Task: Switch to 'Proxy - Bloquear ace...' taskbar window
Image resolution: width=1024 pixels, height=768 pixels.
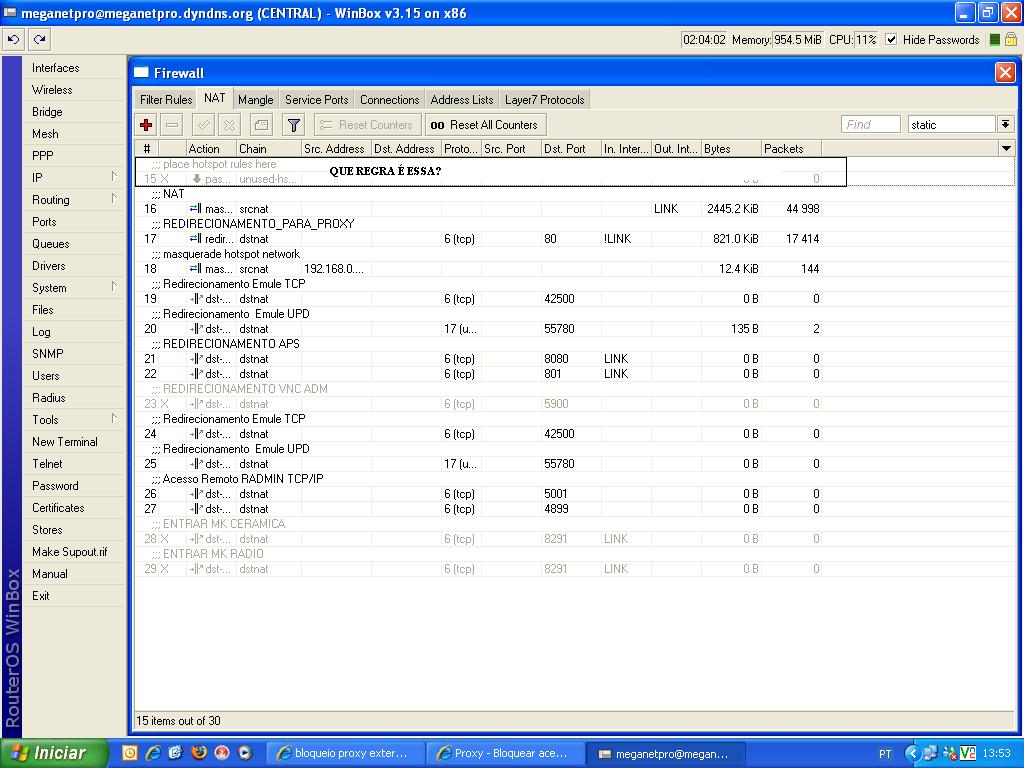Action: click(505, 753)
